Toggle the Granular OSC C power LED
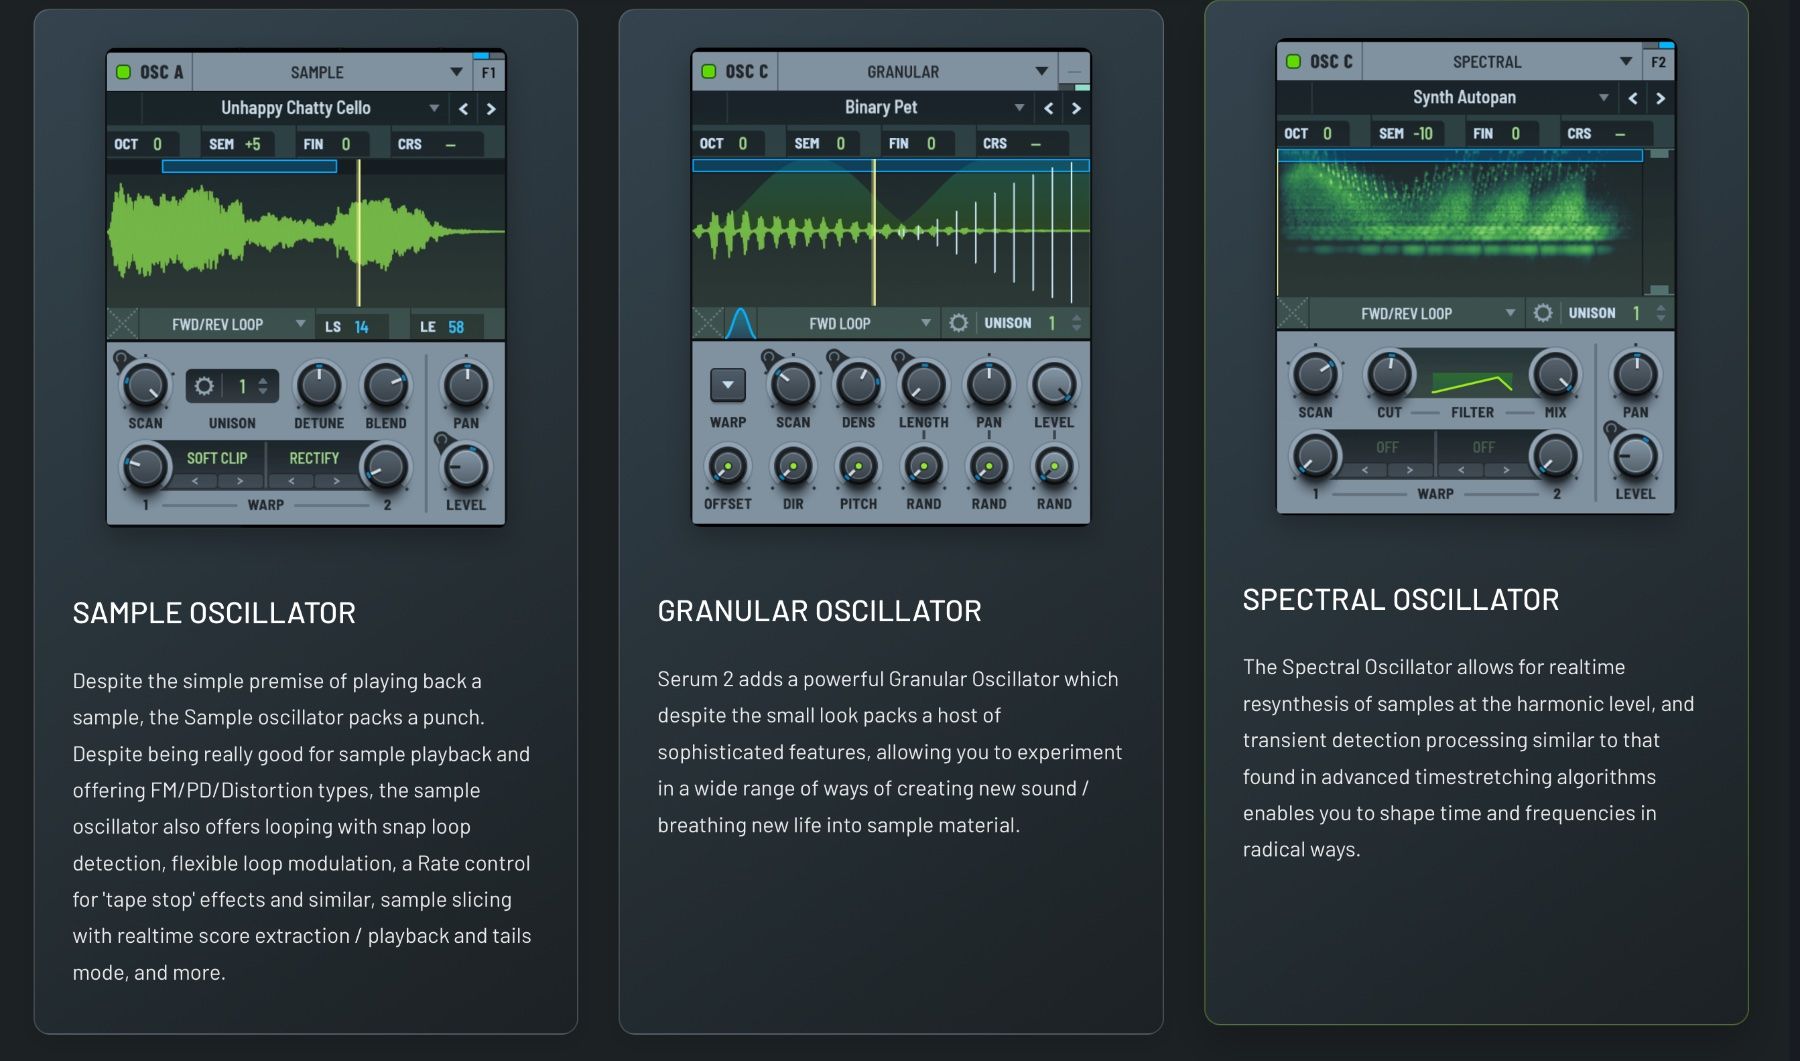The image size is (1800, 1061). [709, 71]
